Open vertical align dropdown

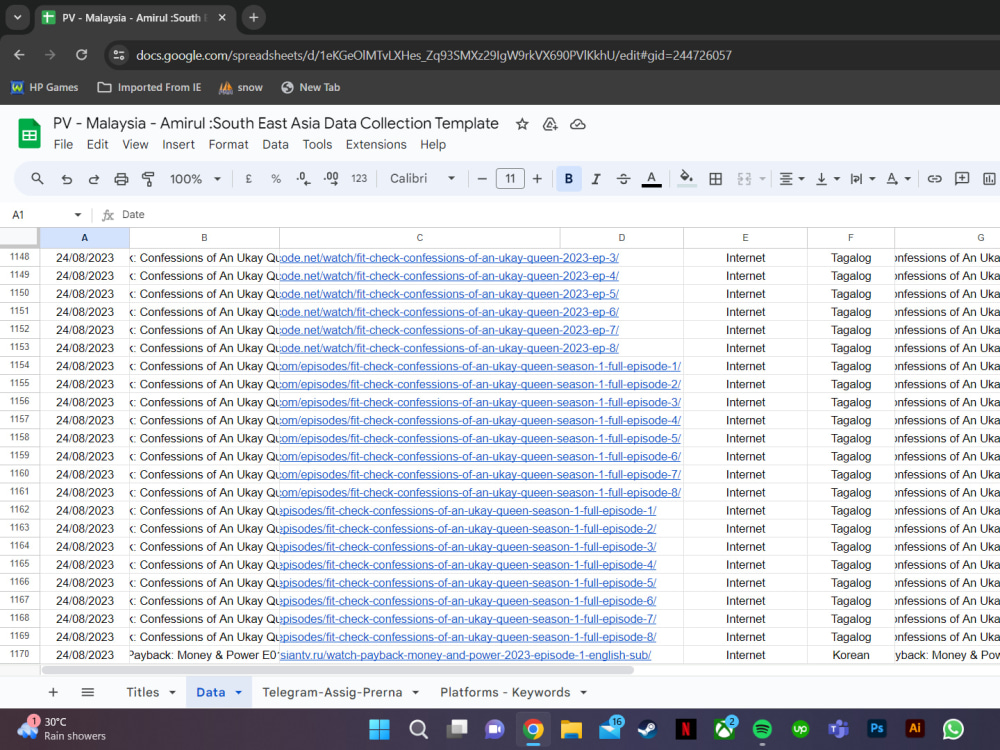[827, 179]
